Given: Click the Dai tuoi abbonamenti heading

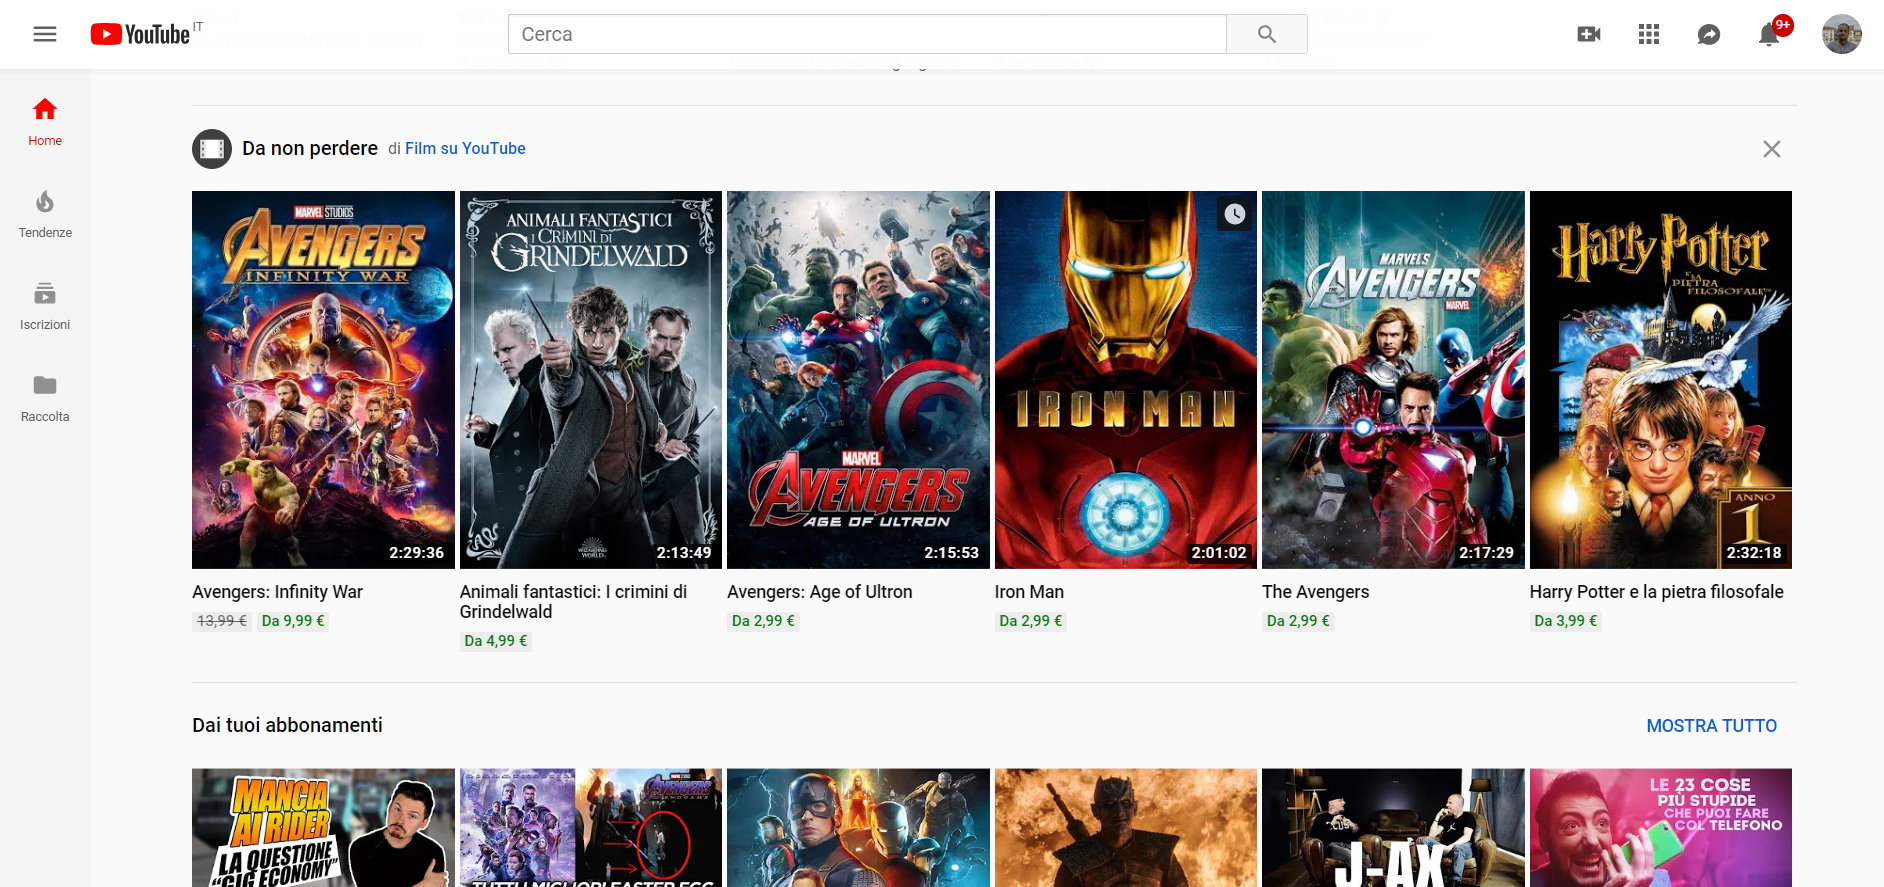Looking at the screenshot, I should pos(287,725).
